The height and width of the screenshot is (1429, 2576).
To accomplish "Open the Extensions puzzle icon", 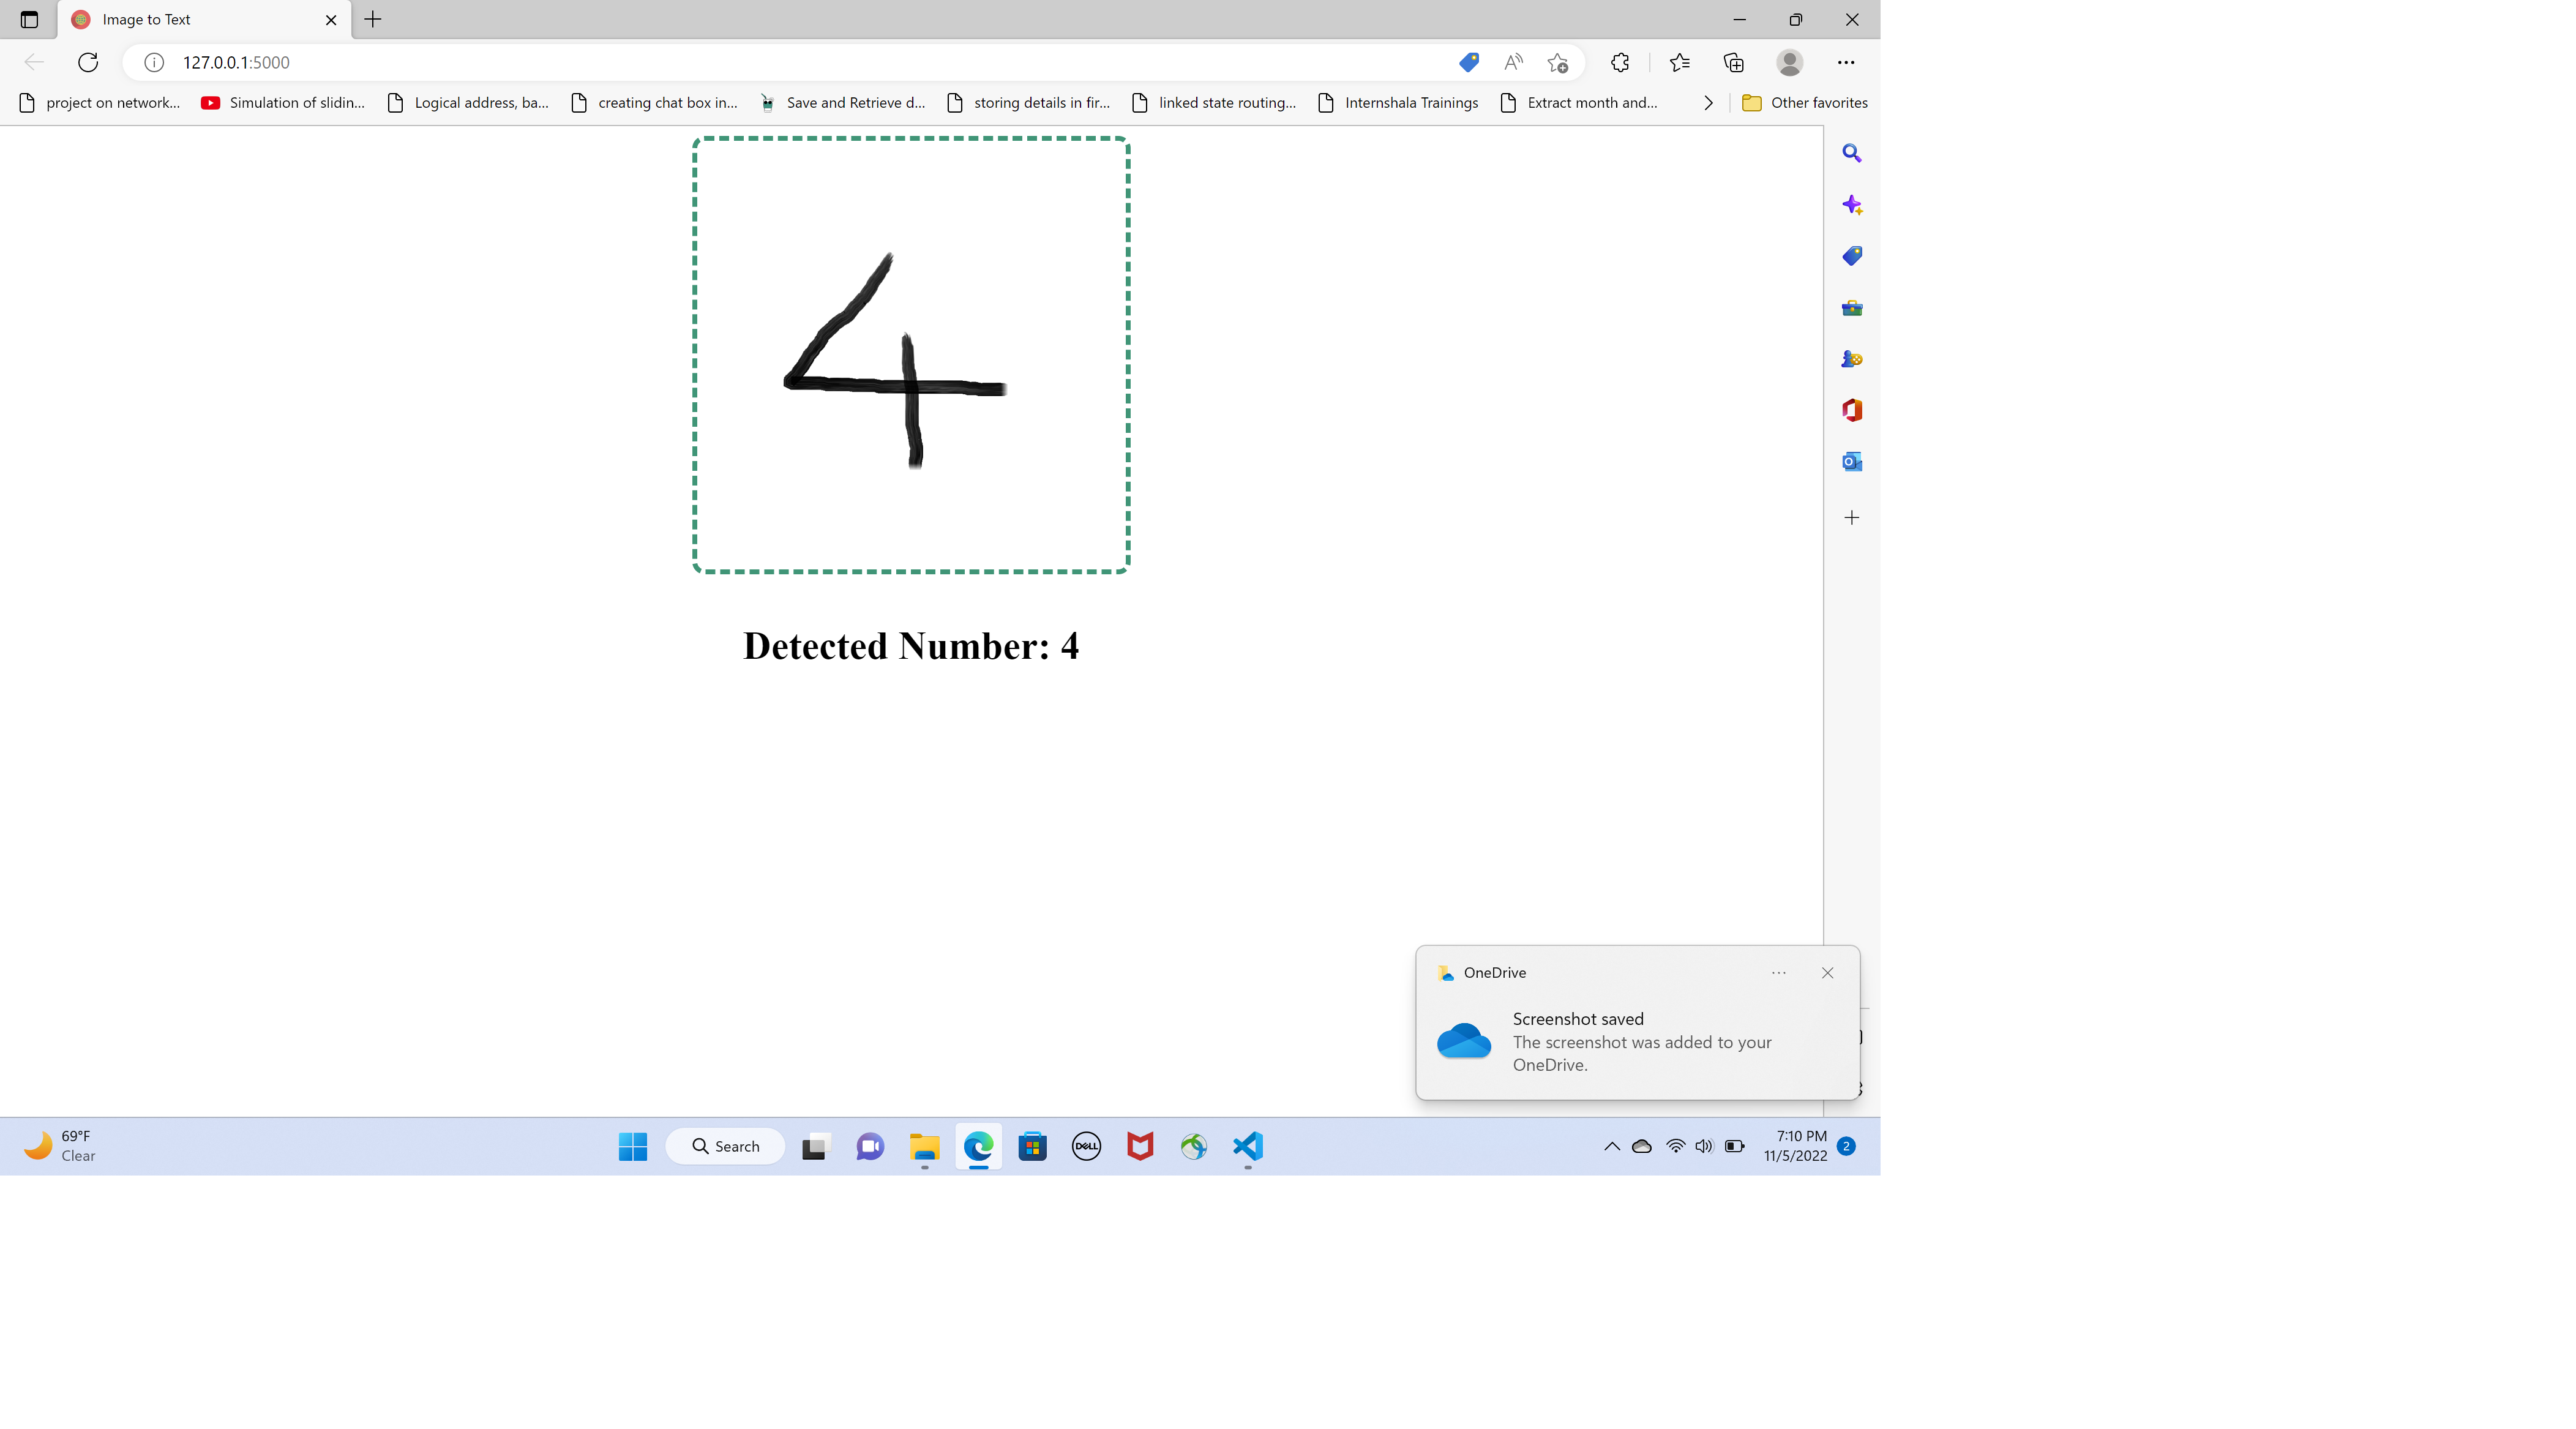I will 1620,62.
